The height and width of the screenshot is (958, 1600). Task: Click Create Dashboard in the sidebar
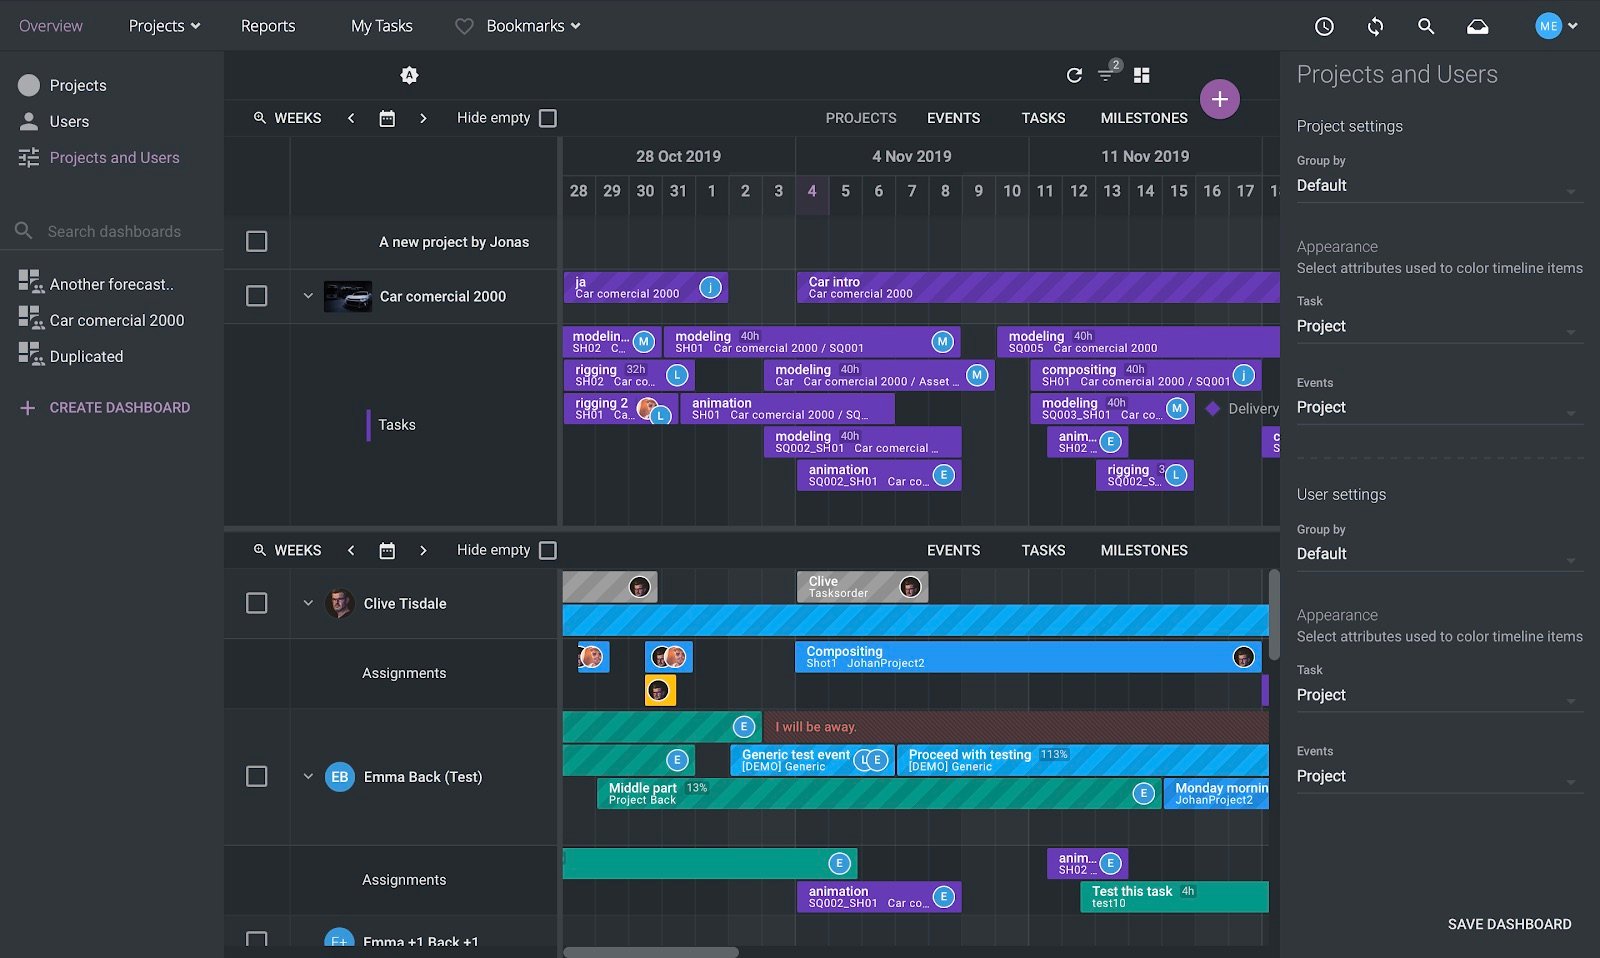[x=119, y=408]
